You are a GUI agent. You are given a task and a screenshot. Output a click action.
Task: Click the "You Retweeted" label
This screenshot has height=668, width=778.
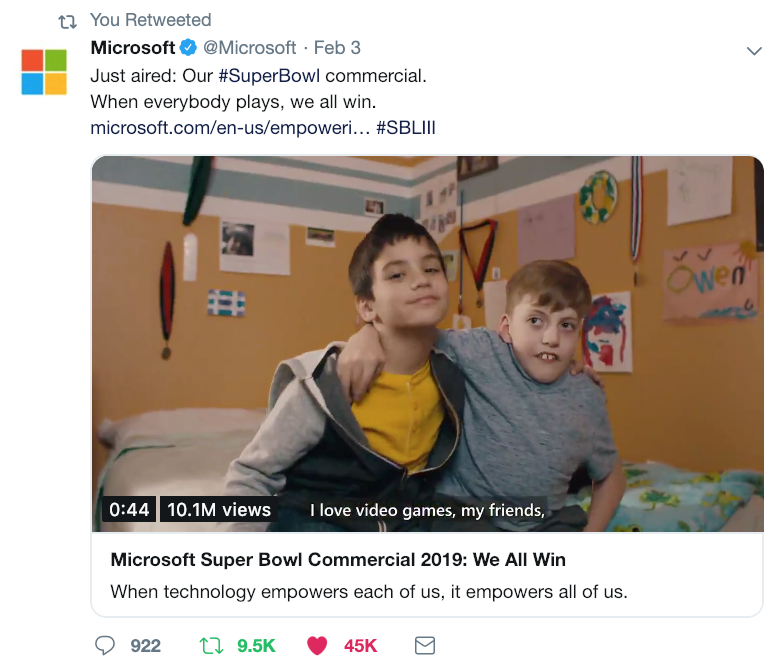[x=151, y=20]
